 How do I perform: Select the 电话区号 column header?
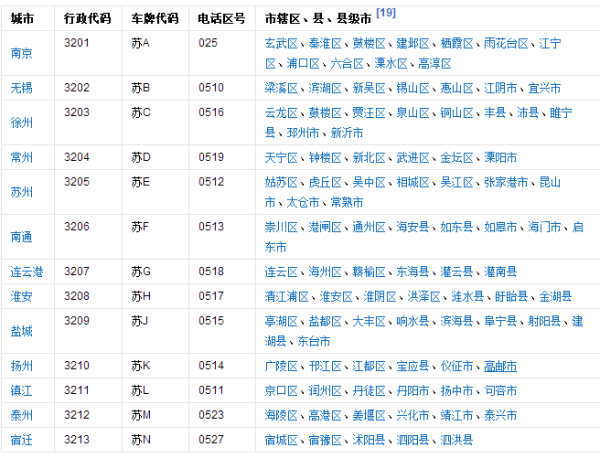tap(222, 18)
